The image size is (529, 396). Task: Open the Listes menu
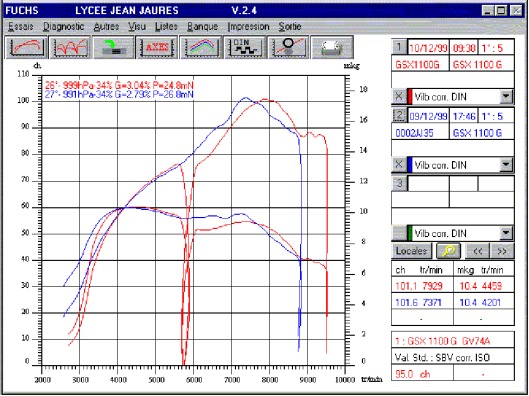pos(166,26)
